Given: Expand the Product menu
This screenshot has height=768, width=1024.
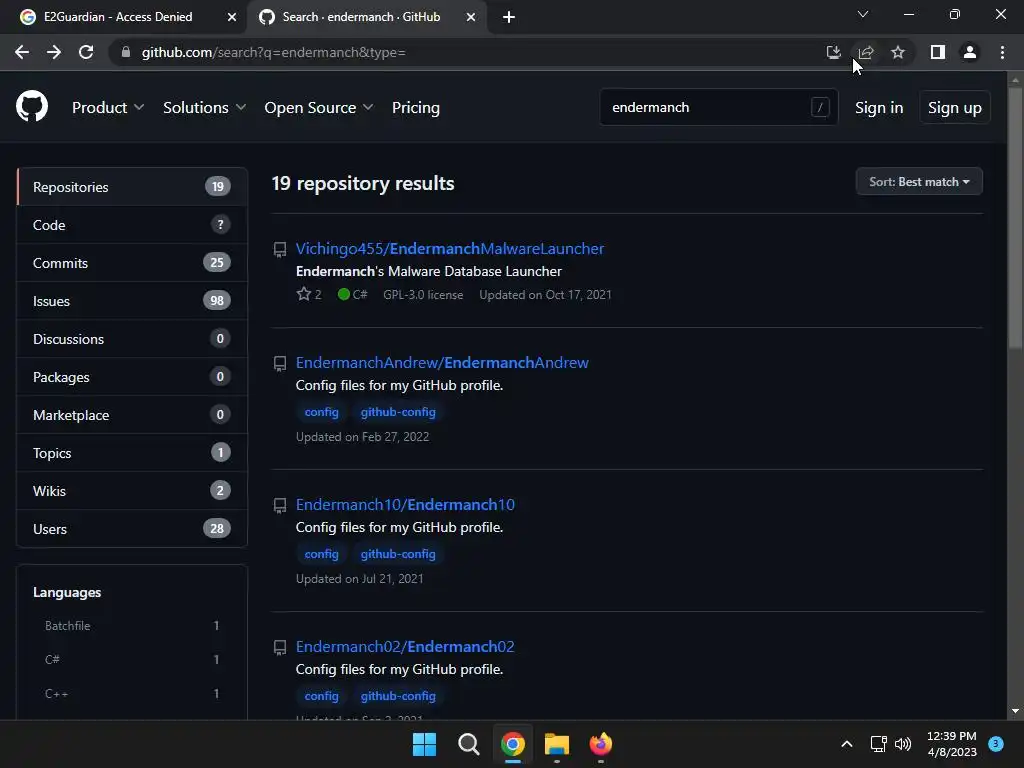Looking at the screenshot, I should pyautogui.click(x=108, y=108).
